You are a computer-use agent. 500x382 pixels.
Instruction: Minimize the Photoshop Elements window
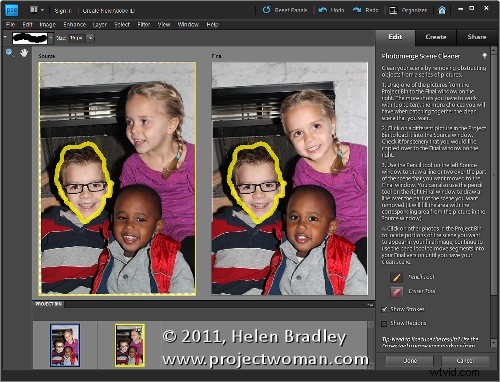pyautogui.click(x=460, y=9)
